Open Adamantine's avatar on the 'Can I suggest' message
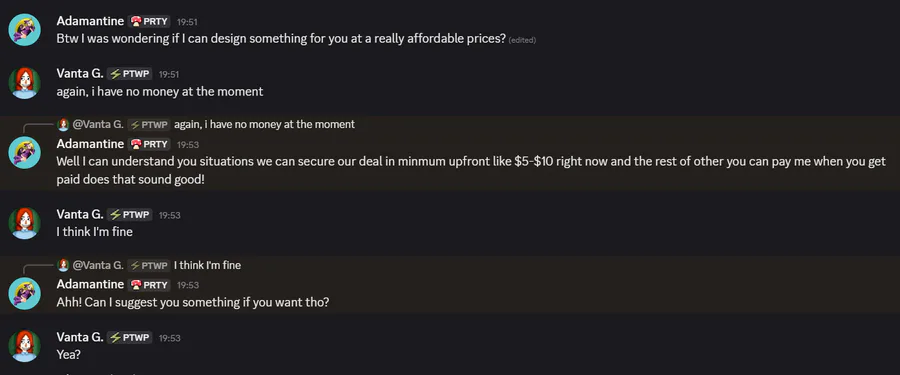Image resolution: width=900 pixels, height=375 pixels. click(x=25, y=293)
